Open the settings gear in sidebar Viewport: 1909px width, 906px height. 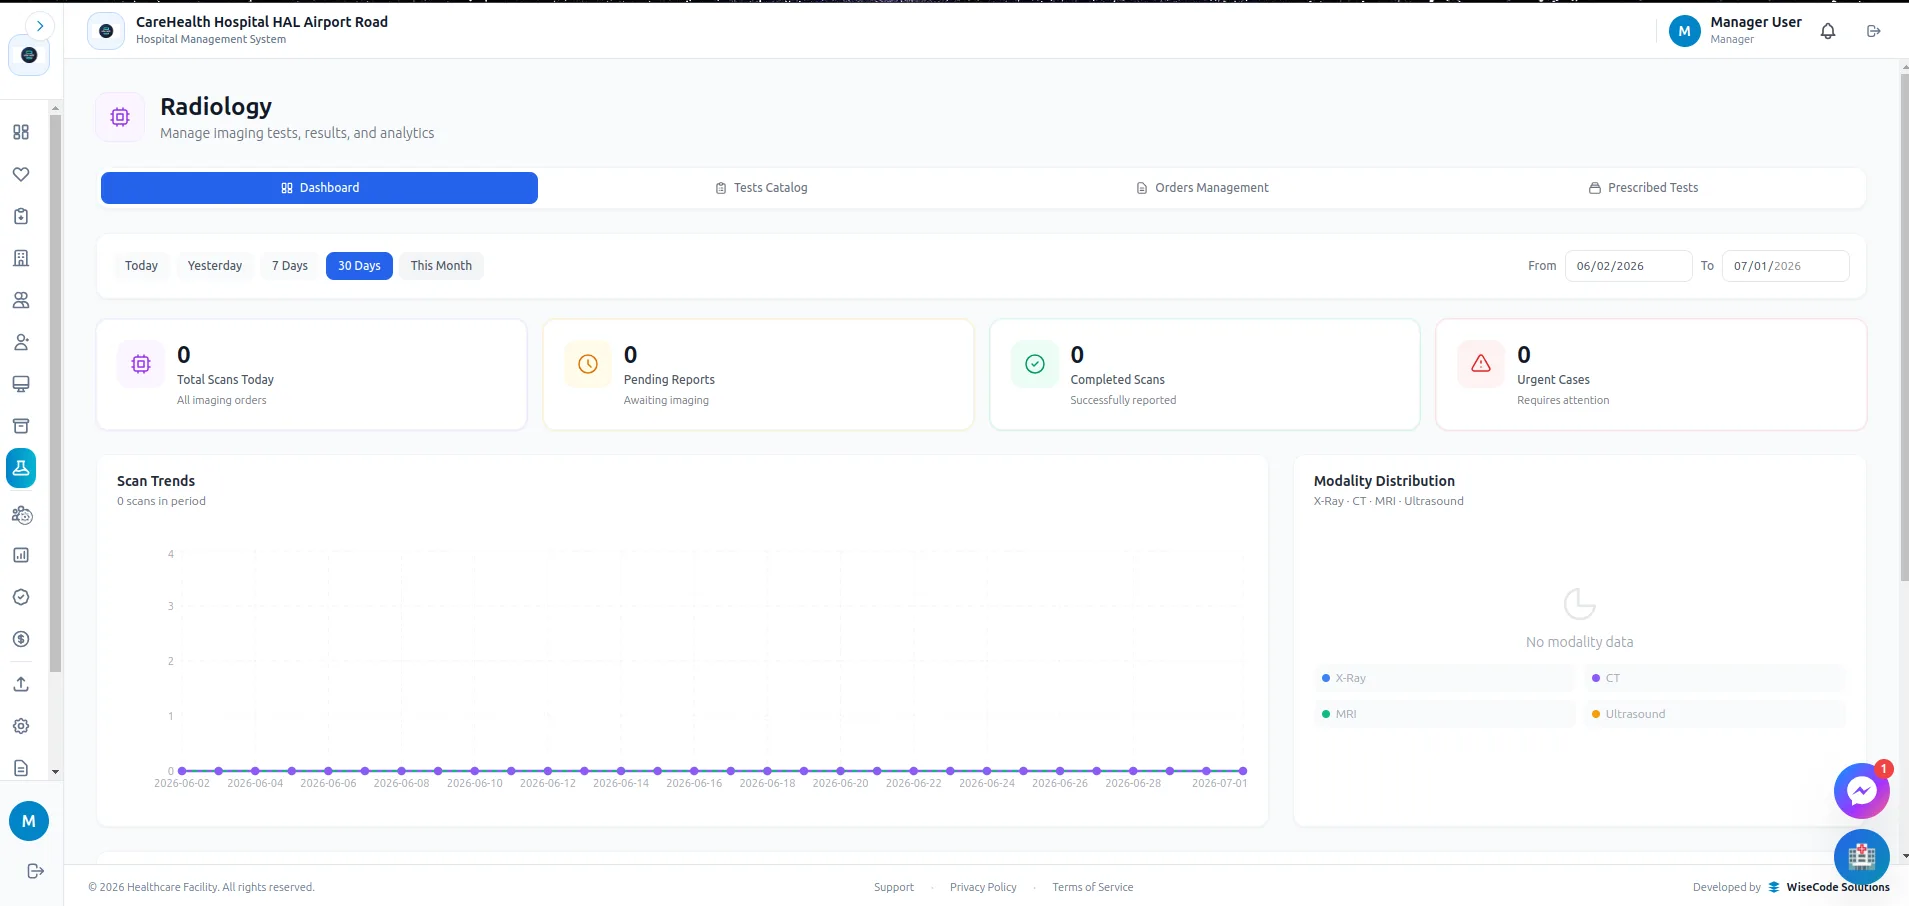coord(21,726)
